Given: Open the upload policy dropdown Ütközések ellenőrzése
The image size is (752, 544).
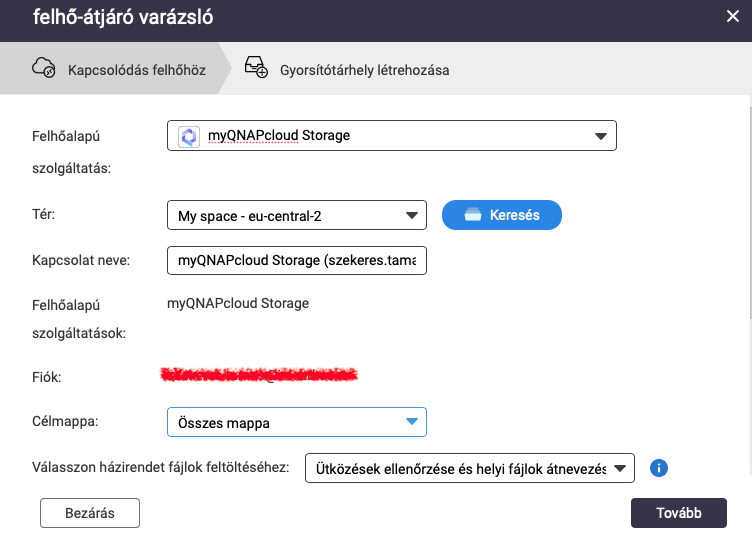Looking at the screenshot, I should tap(470, 468).
